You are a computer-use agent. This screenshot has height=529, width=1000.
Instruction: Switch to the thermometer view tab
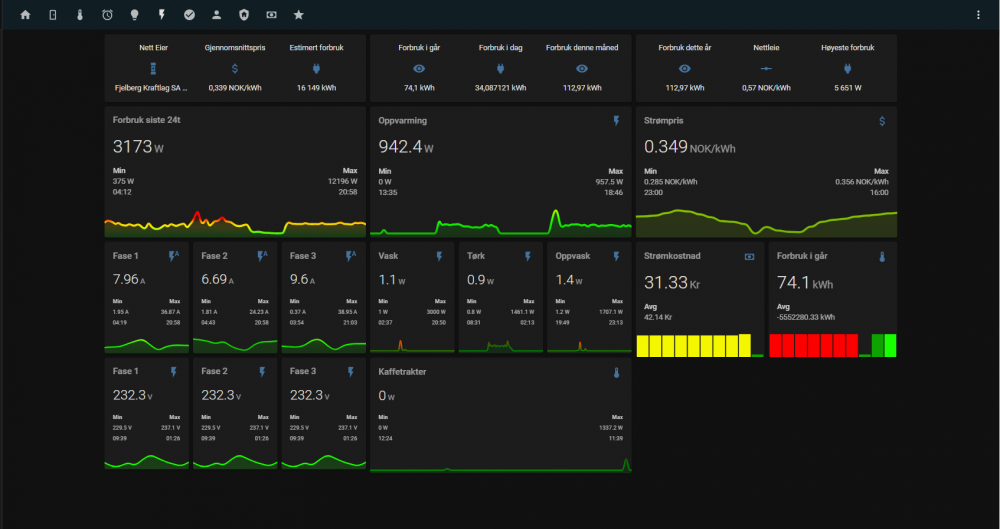pyautogui.click(x=79, y=15)
